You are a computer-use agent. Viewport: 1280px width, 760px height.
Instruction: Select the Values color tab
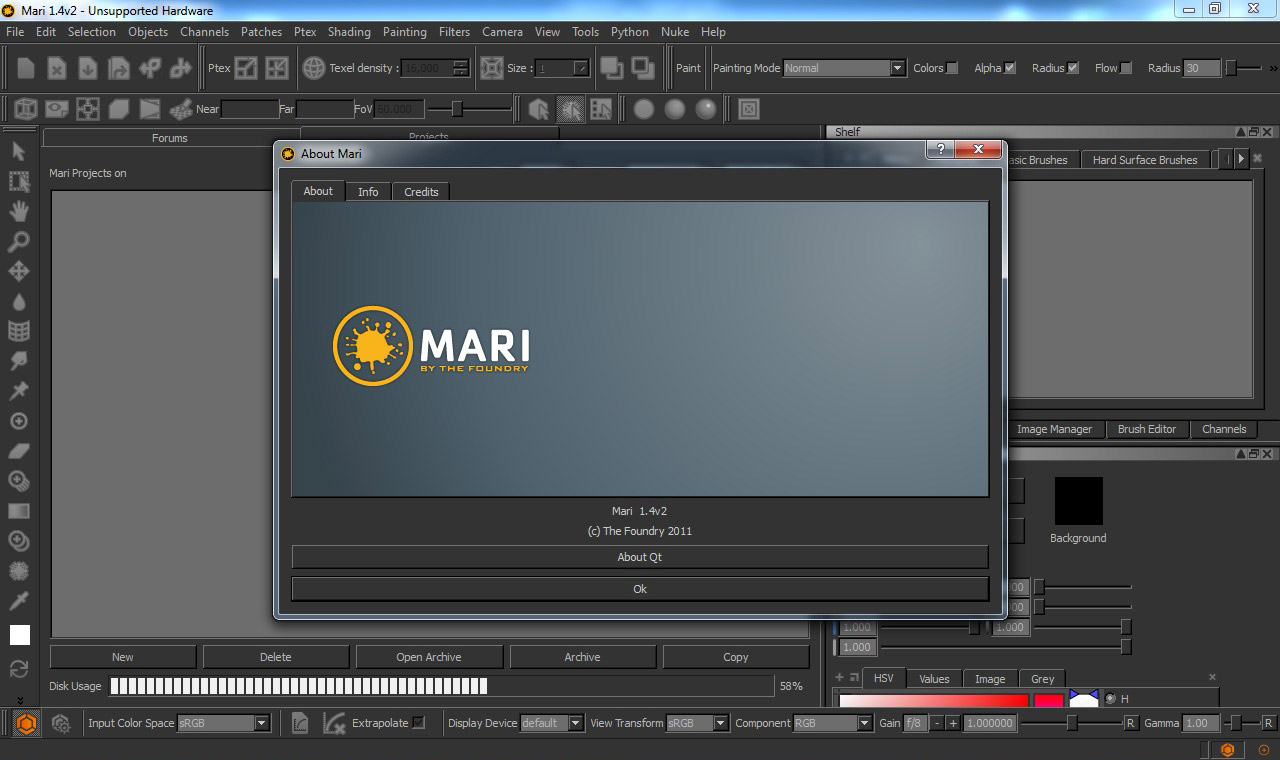pos(934,678)
